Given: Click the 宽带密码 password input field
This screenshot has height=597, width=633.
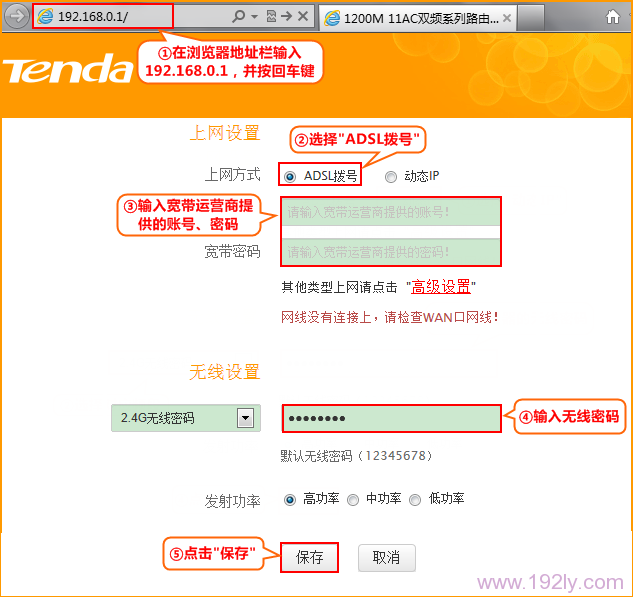Looking at the screenshot, I should (x=391, y=252).
